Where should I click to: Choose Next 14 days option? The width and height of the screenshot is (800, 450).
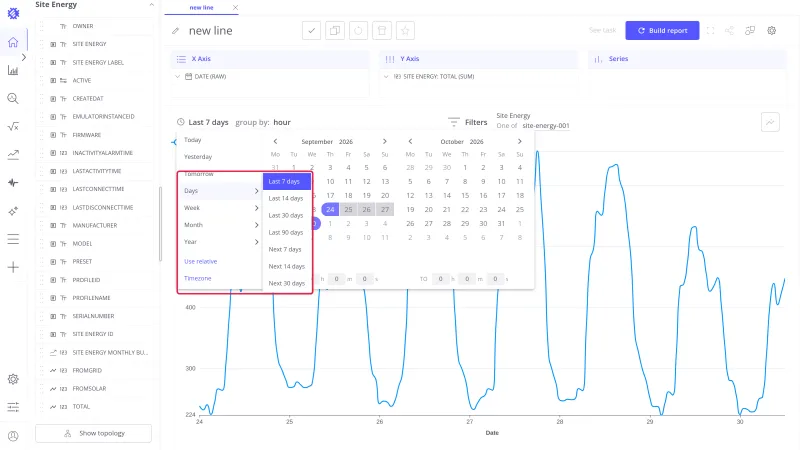click(287, 266)
